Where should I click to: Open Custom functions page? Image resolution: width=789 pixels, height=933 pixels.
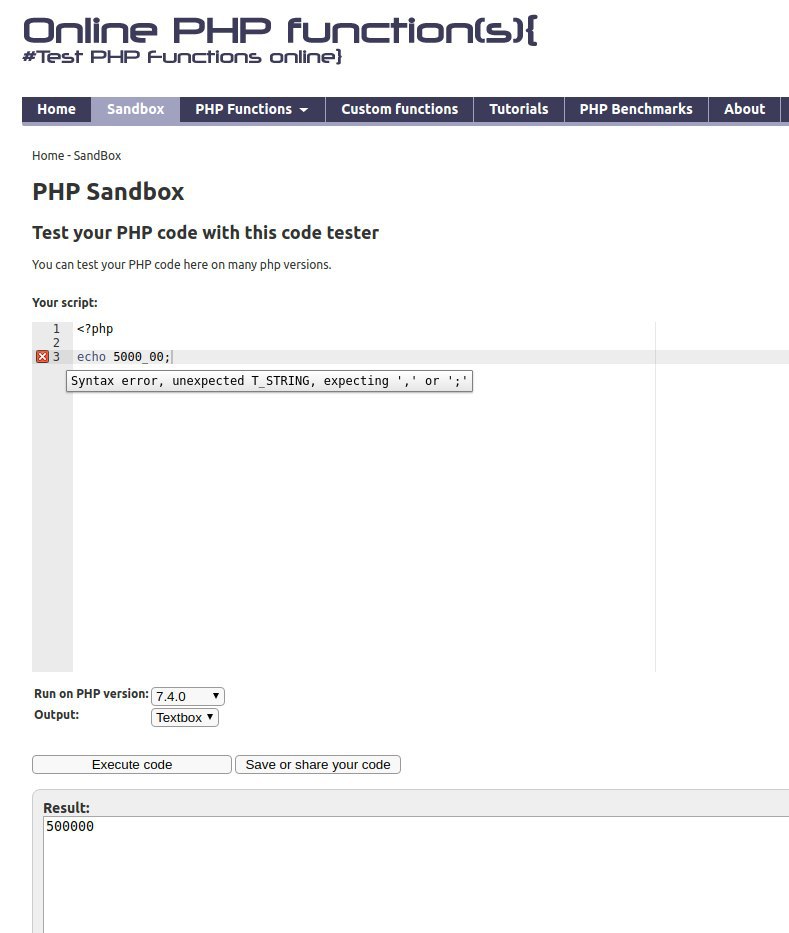point(399,109)
